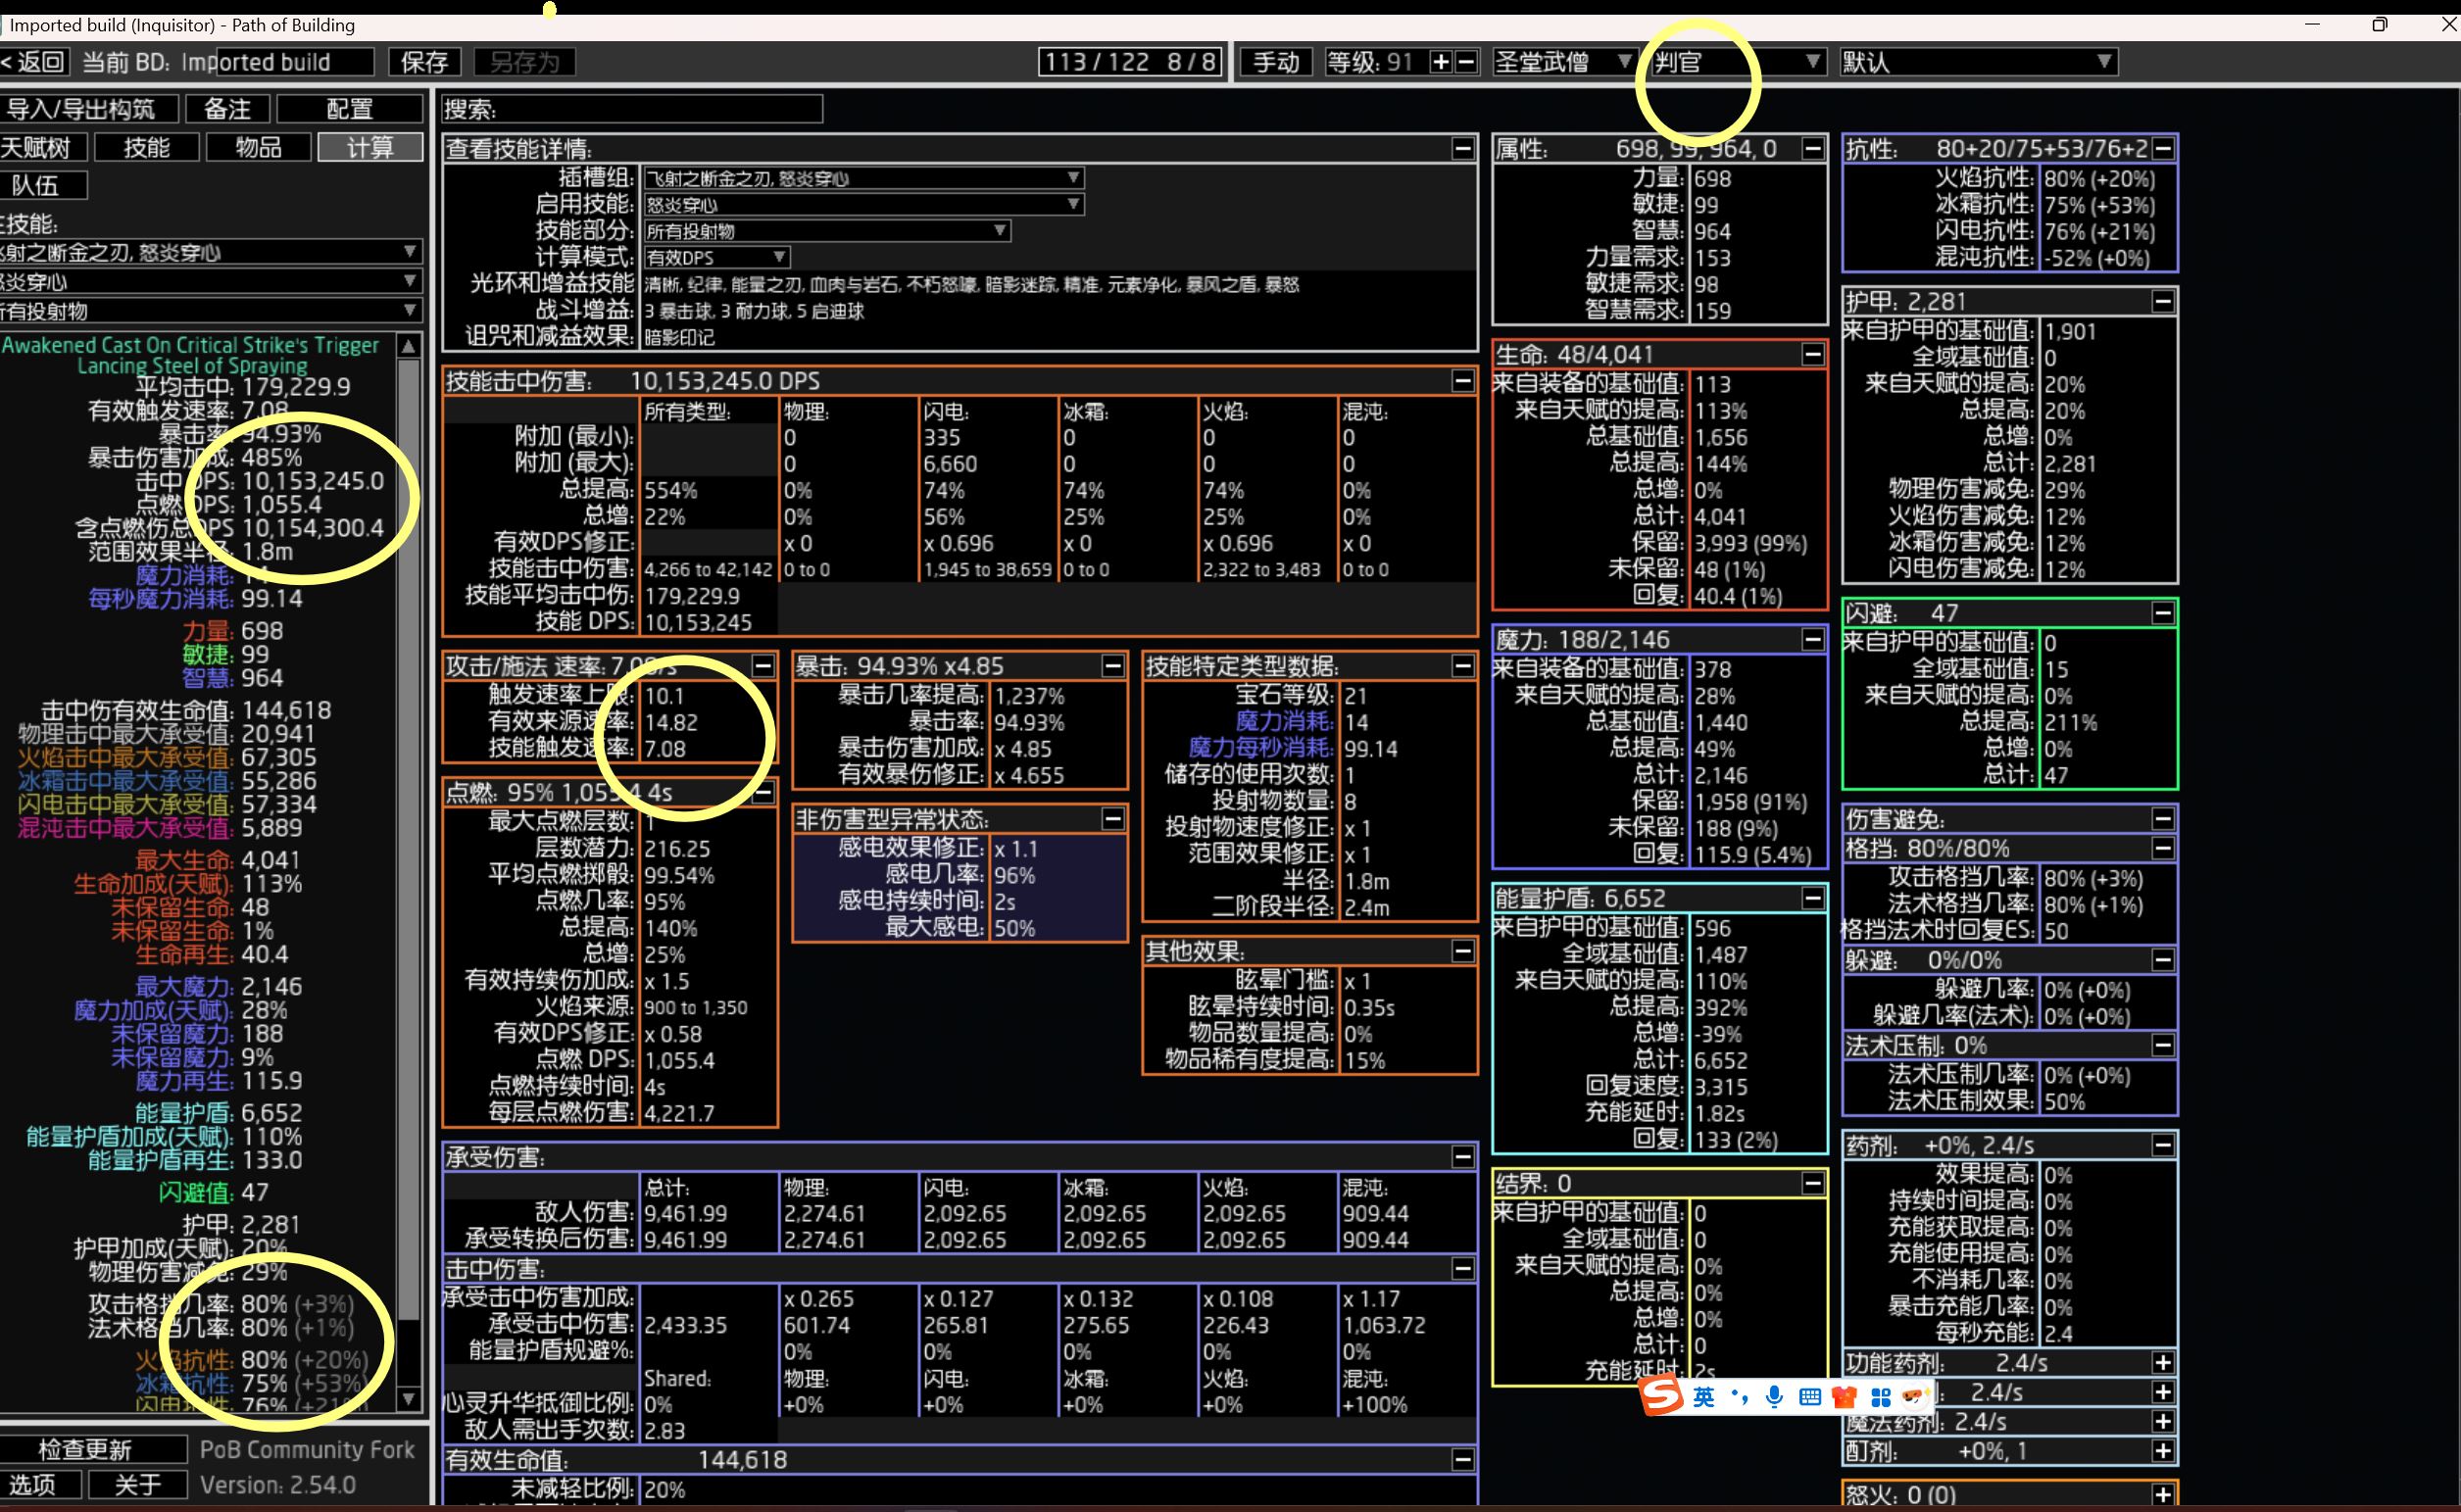
Task: Click the sidebar stats scrollbar down arrow
Action: (408, 1399)
